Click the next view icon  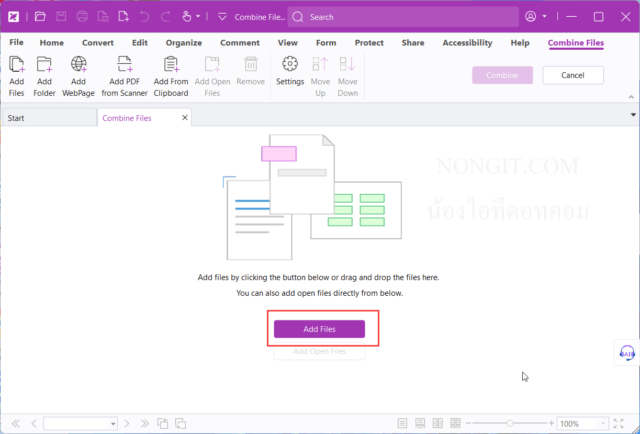click(180, 423)
